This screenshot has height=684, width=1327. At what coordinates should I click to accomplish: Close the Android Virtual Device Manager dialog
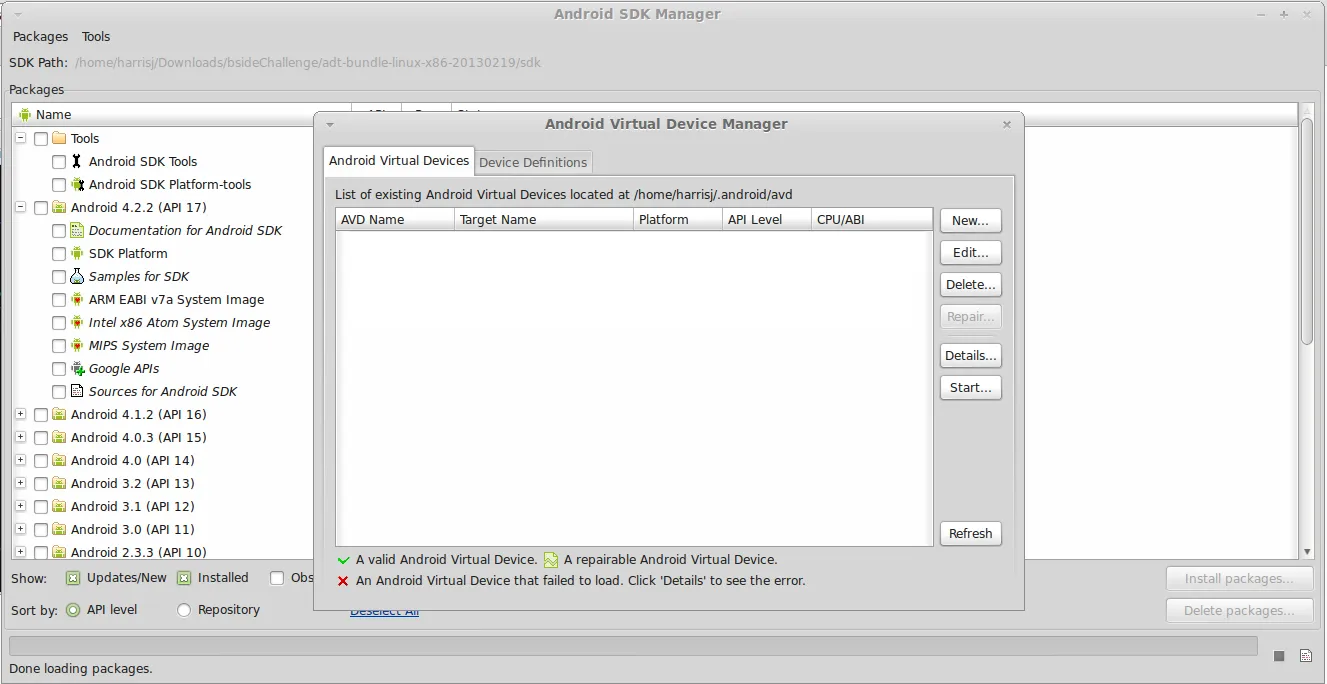click(x=1007, y=125)
